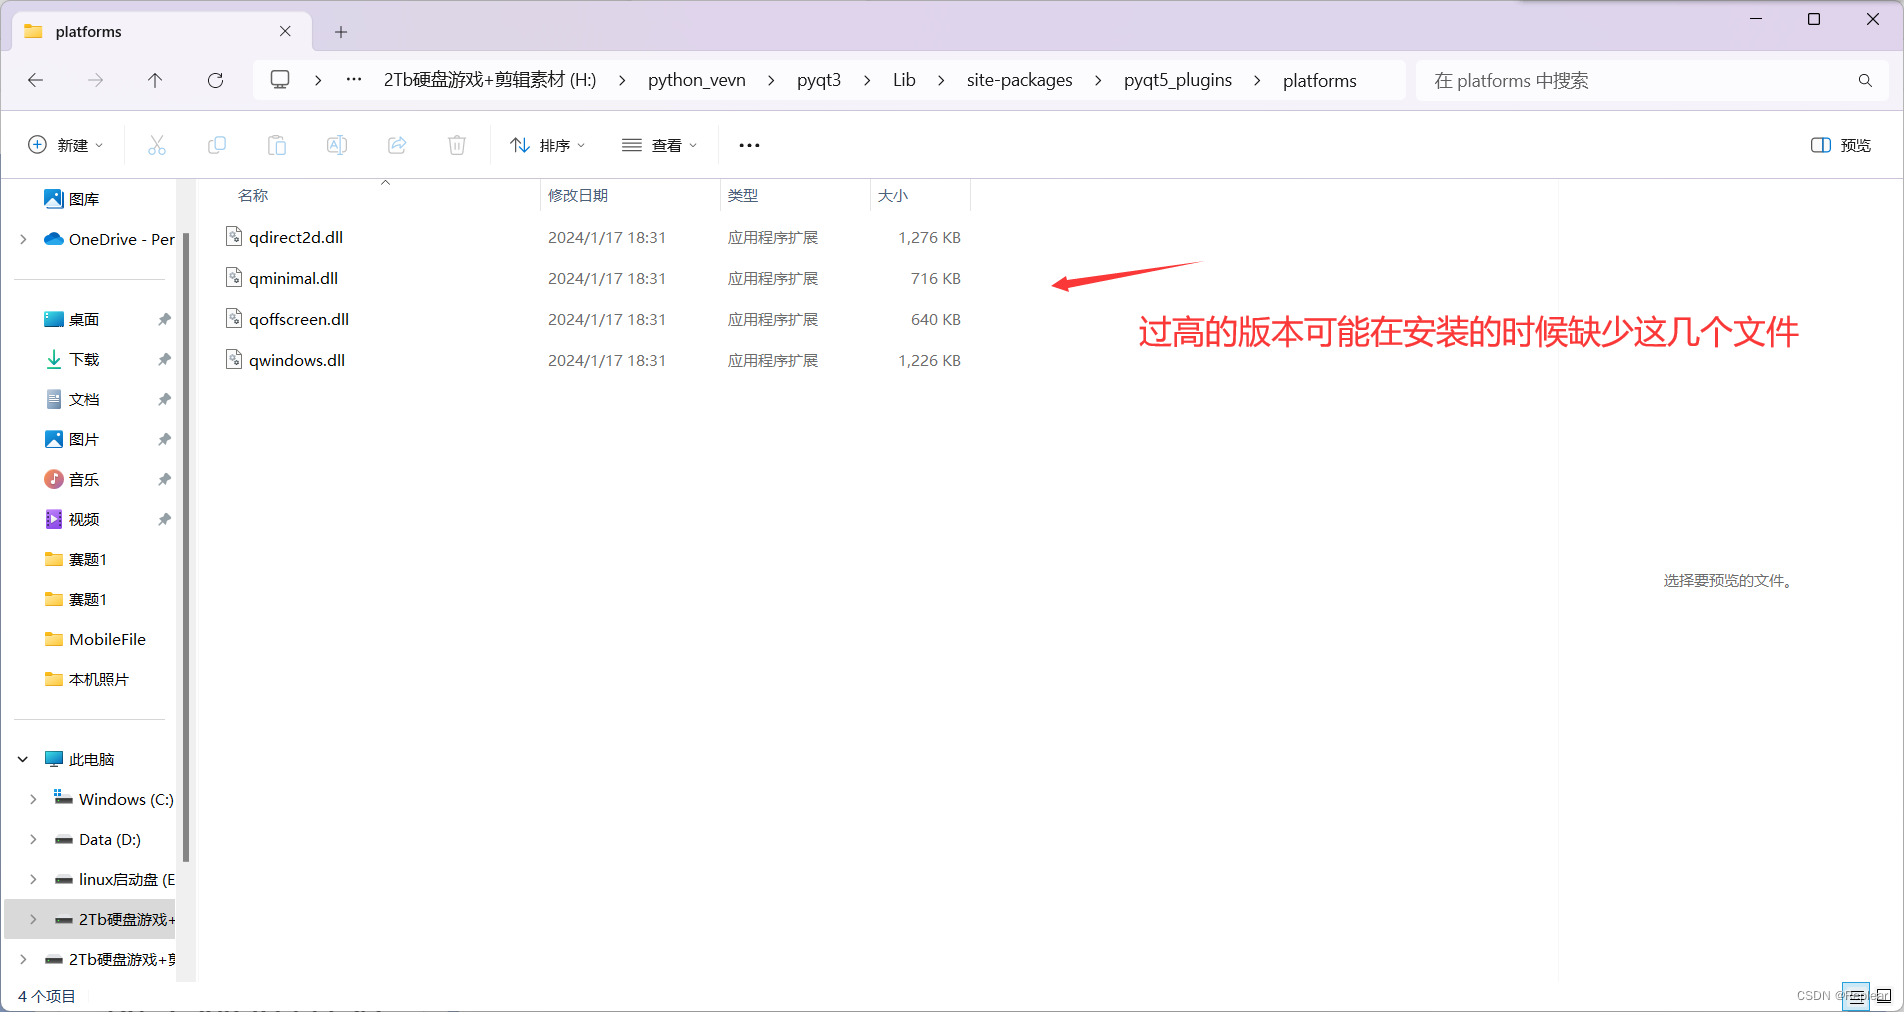Open 视频 quick access folder
The height and width of the screenshot is (1012, 1904).
pyautogui.click(x=72, y=519)
